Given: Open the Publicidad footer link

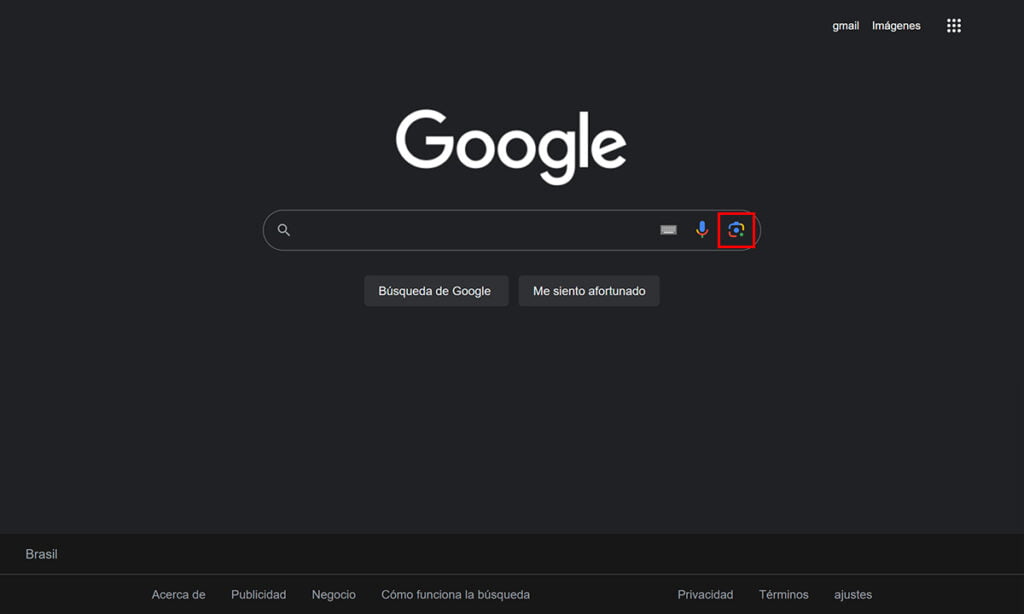Looking at the screenshot, I should point(259,594).
